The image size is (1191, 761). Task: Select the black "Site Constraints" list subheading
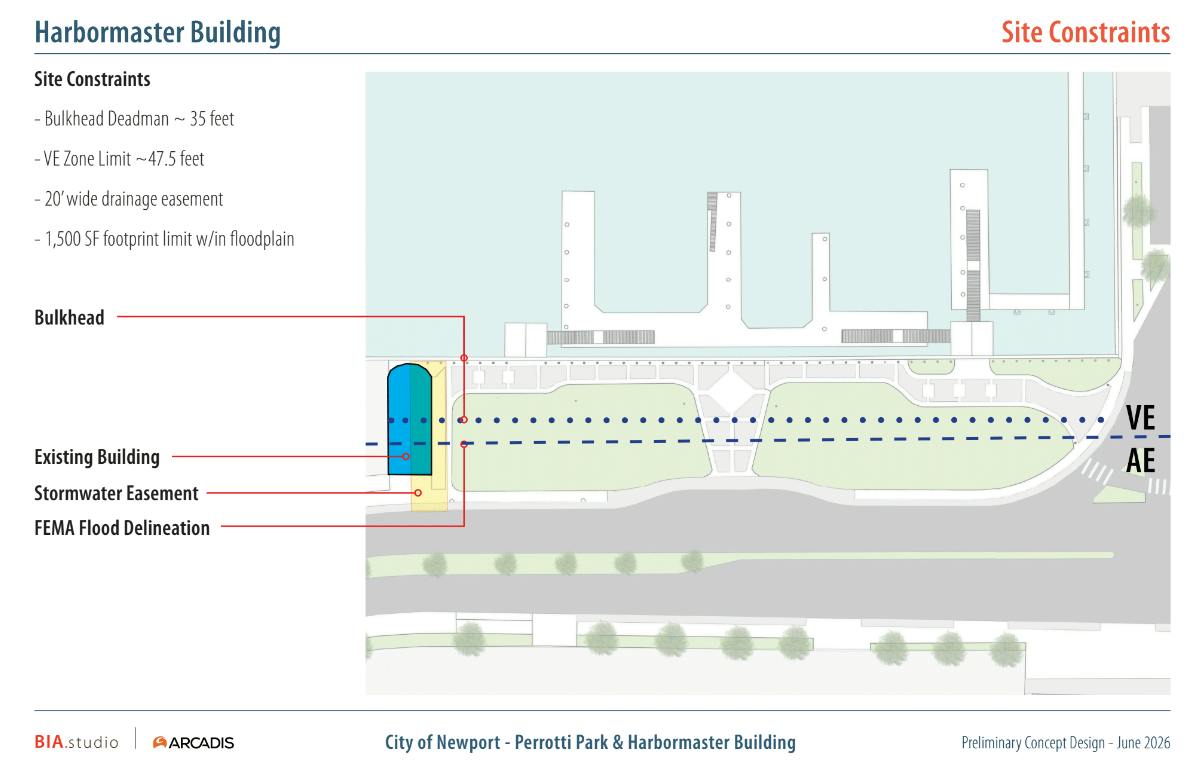pos(93,79)
